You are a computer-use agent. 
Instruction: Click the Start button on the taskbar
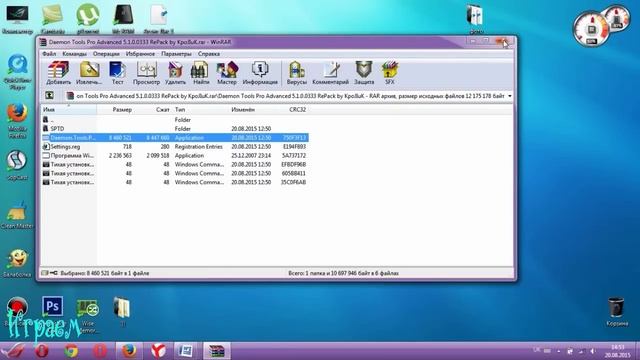(x=12, y=351)
